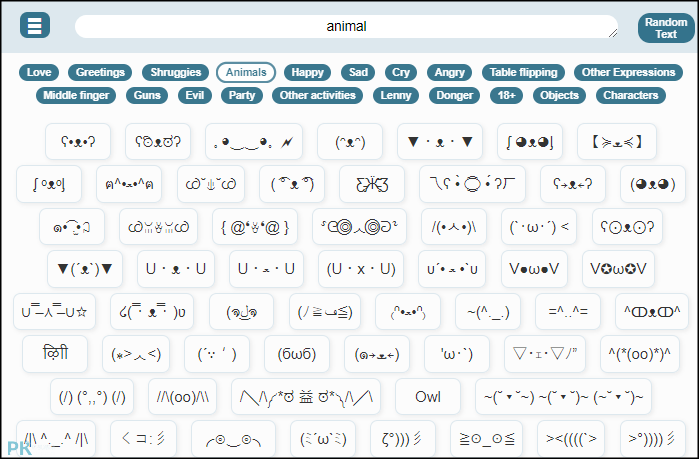Copy the ▽･ｪ･▽ﾉ" dog emoticon
699x459 pixels.
(x=545, y=354)
